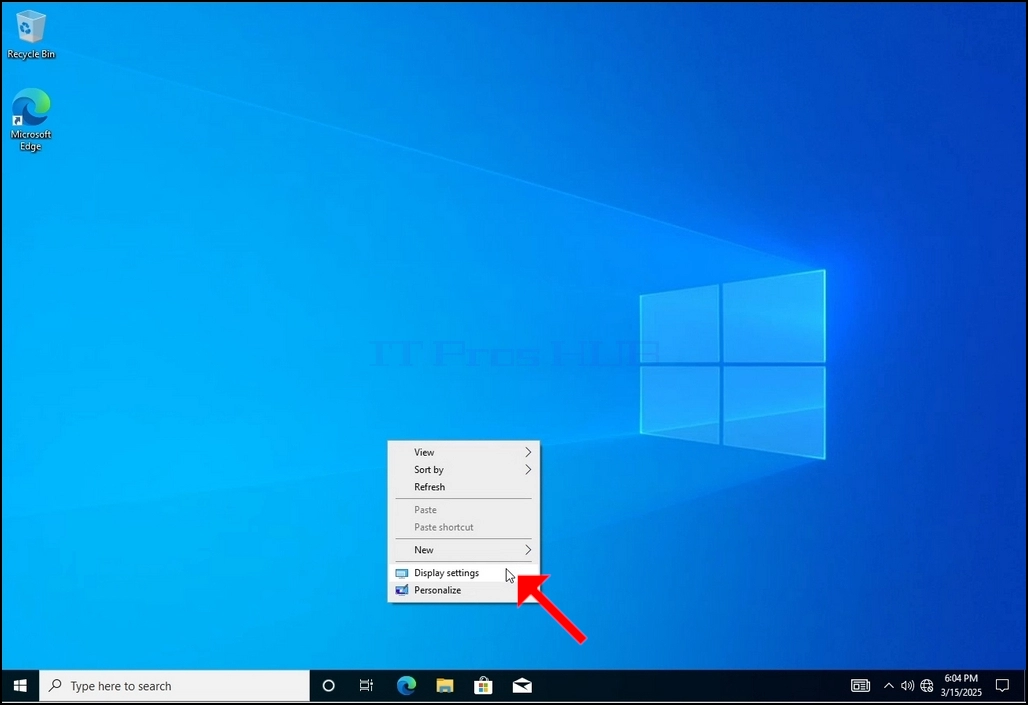The height and width of the screenshot is (705, 1028).
Task: Open the Action Center notifications icon
Action: point(1002,686)
